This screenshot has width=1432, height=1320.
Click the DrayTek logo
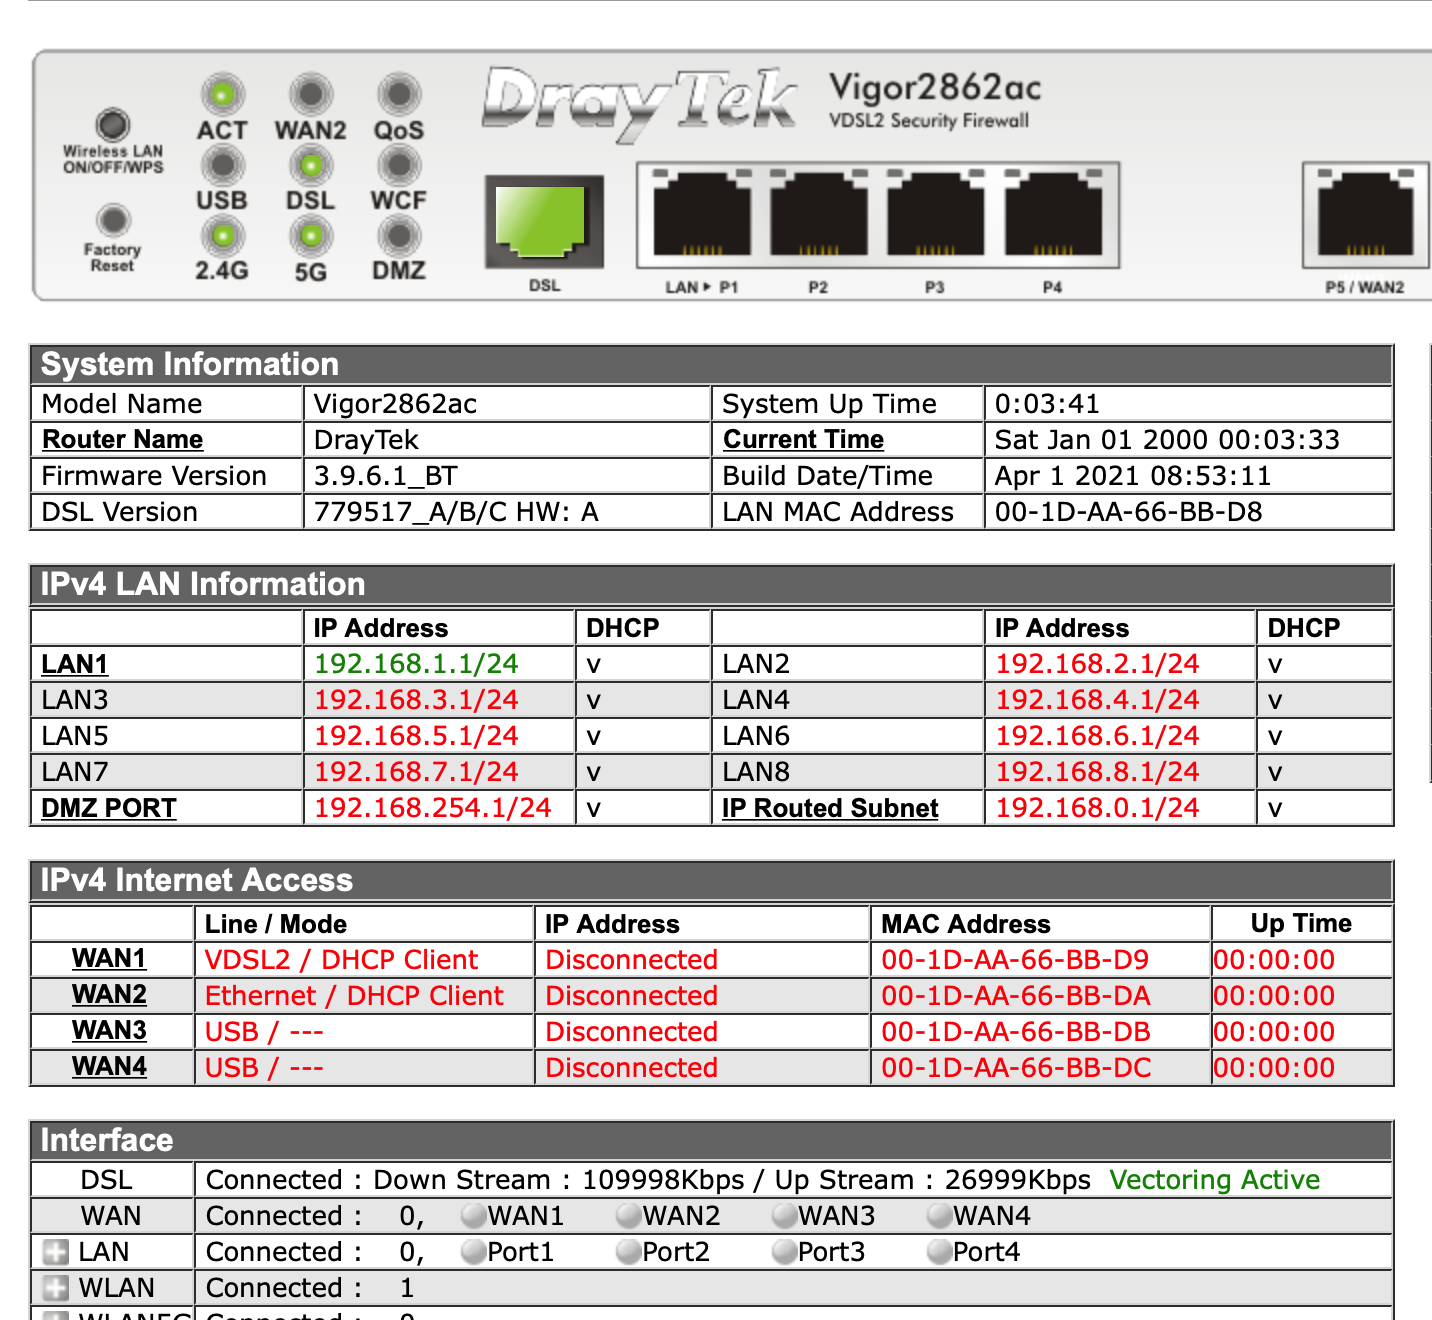click(x=640, y=103)
